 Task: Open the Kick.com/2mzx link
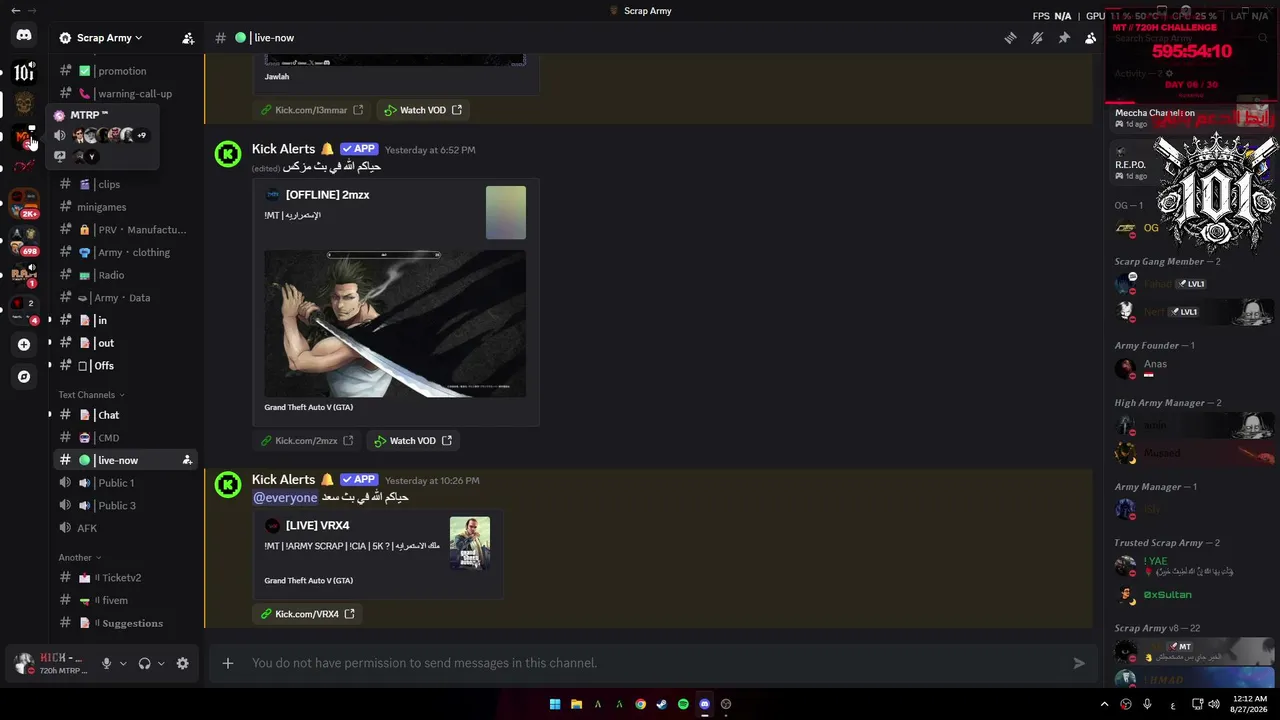[x=306, y=441]
